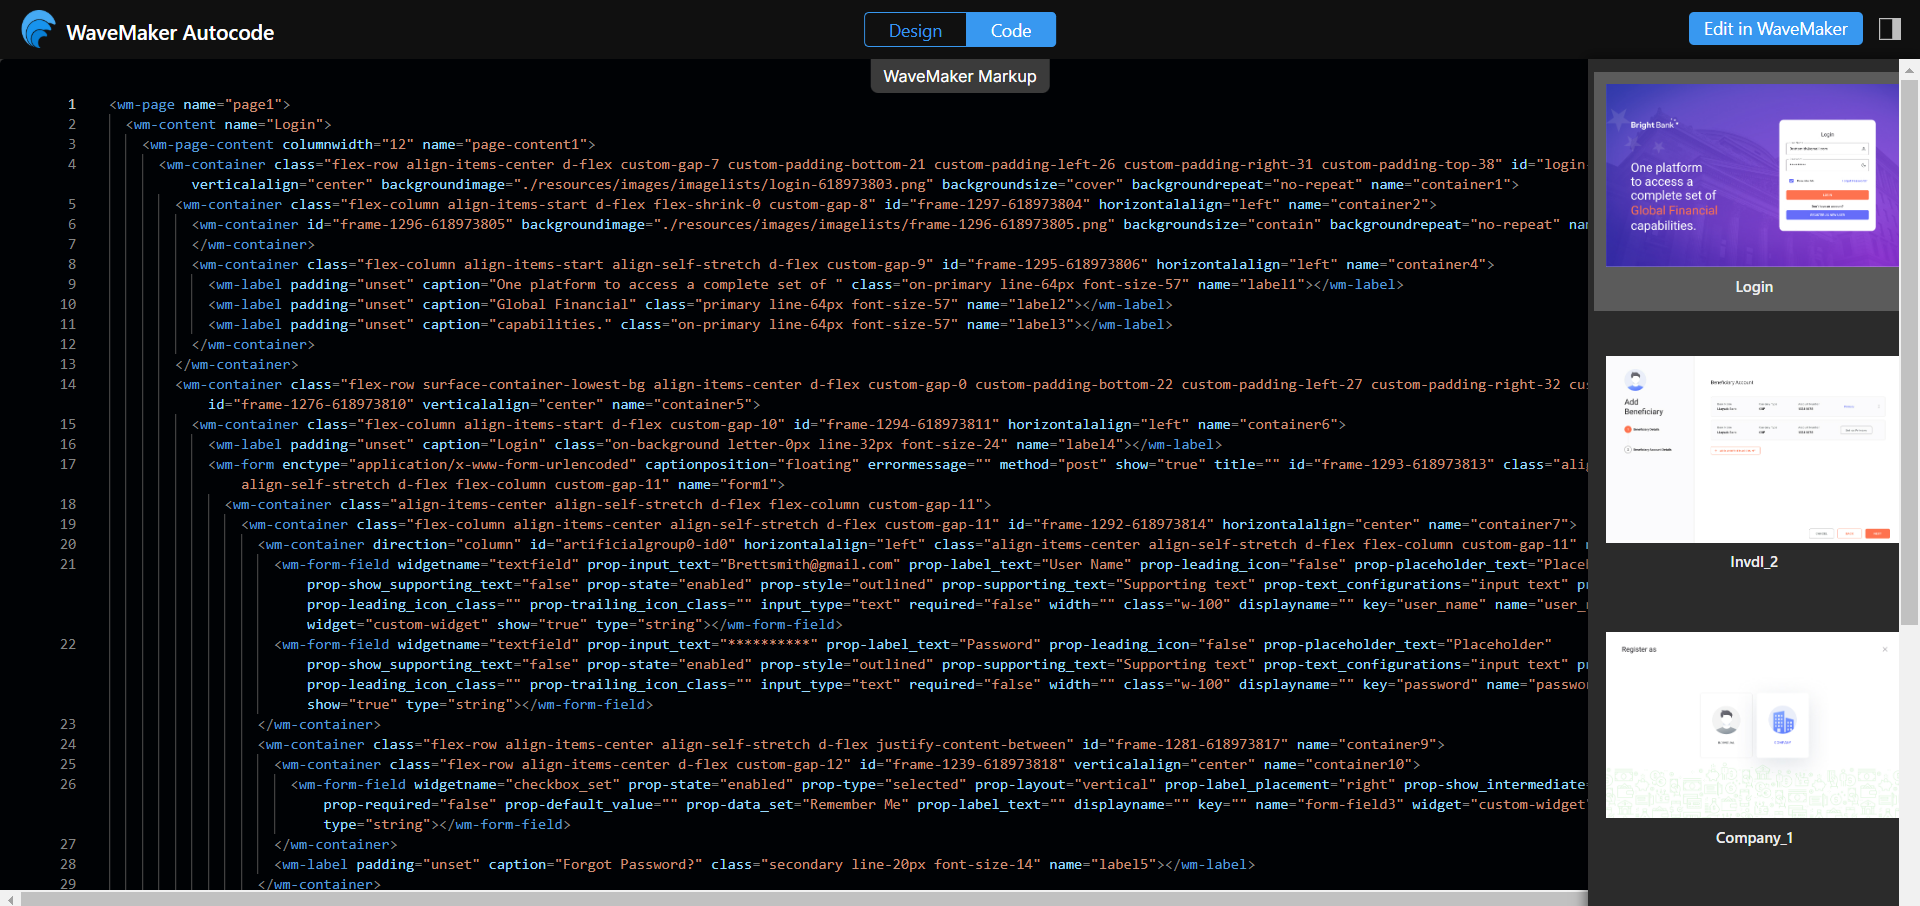
Task: Click line number 1 in the gutter
Action: [71, 104]
